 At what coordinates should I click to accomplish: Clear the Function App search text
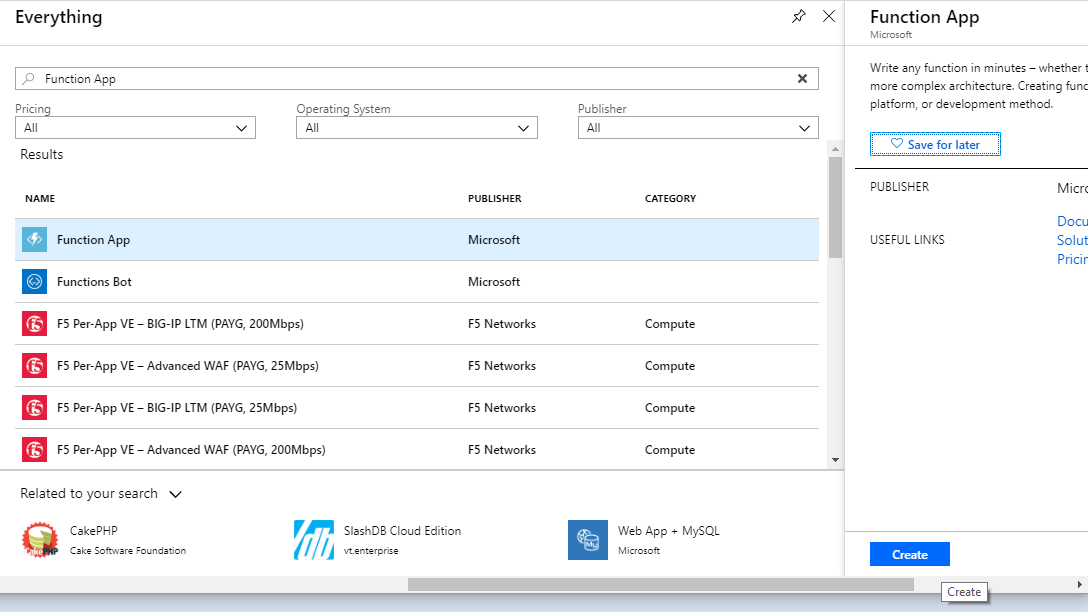click(x=802, y=78)
